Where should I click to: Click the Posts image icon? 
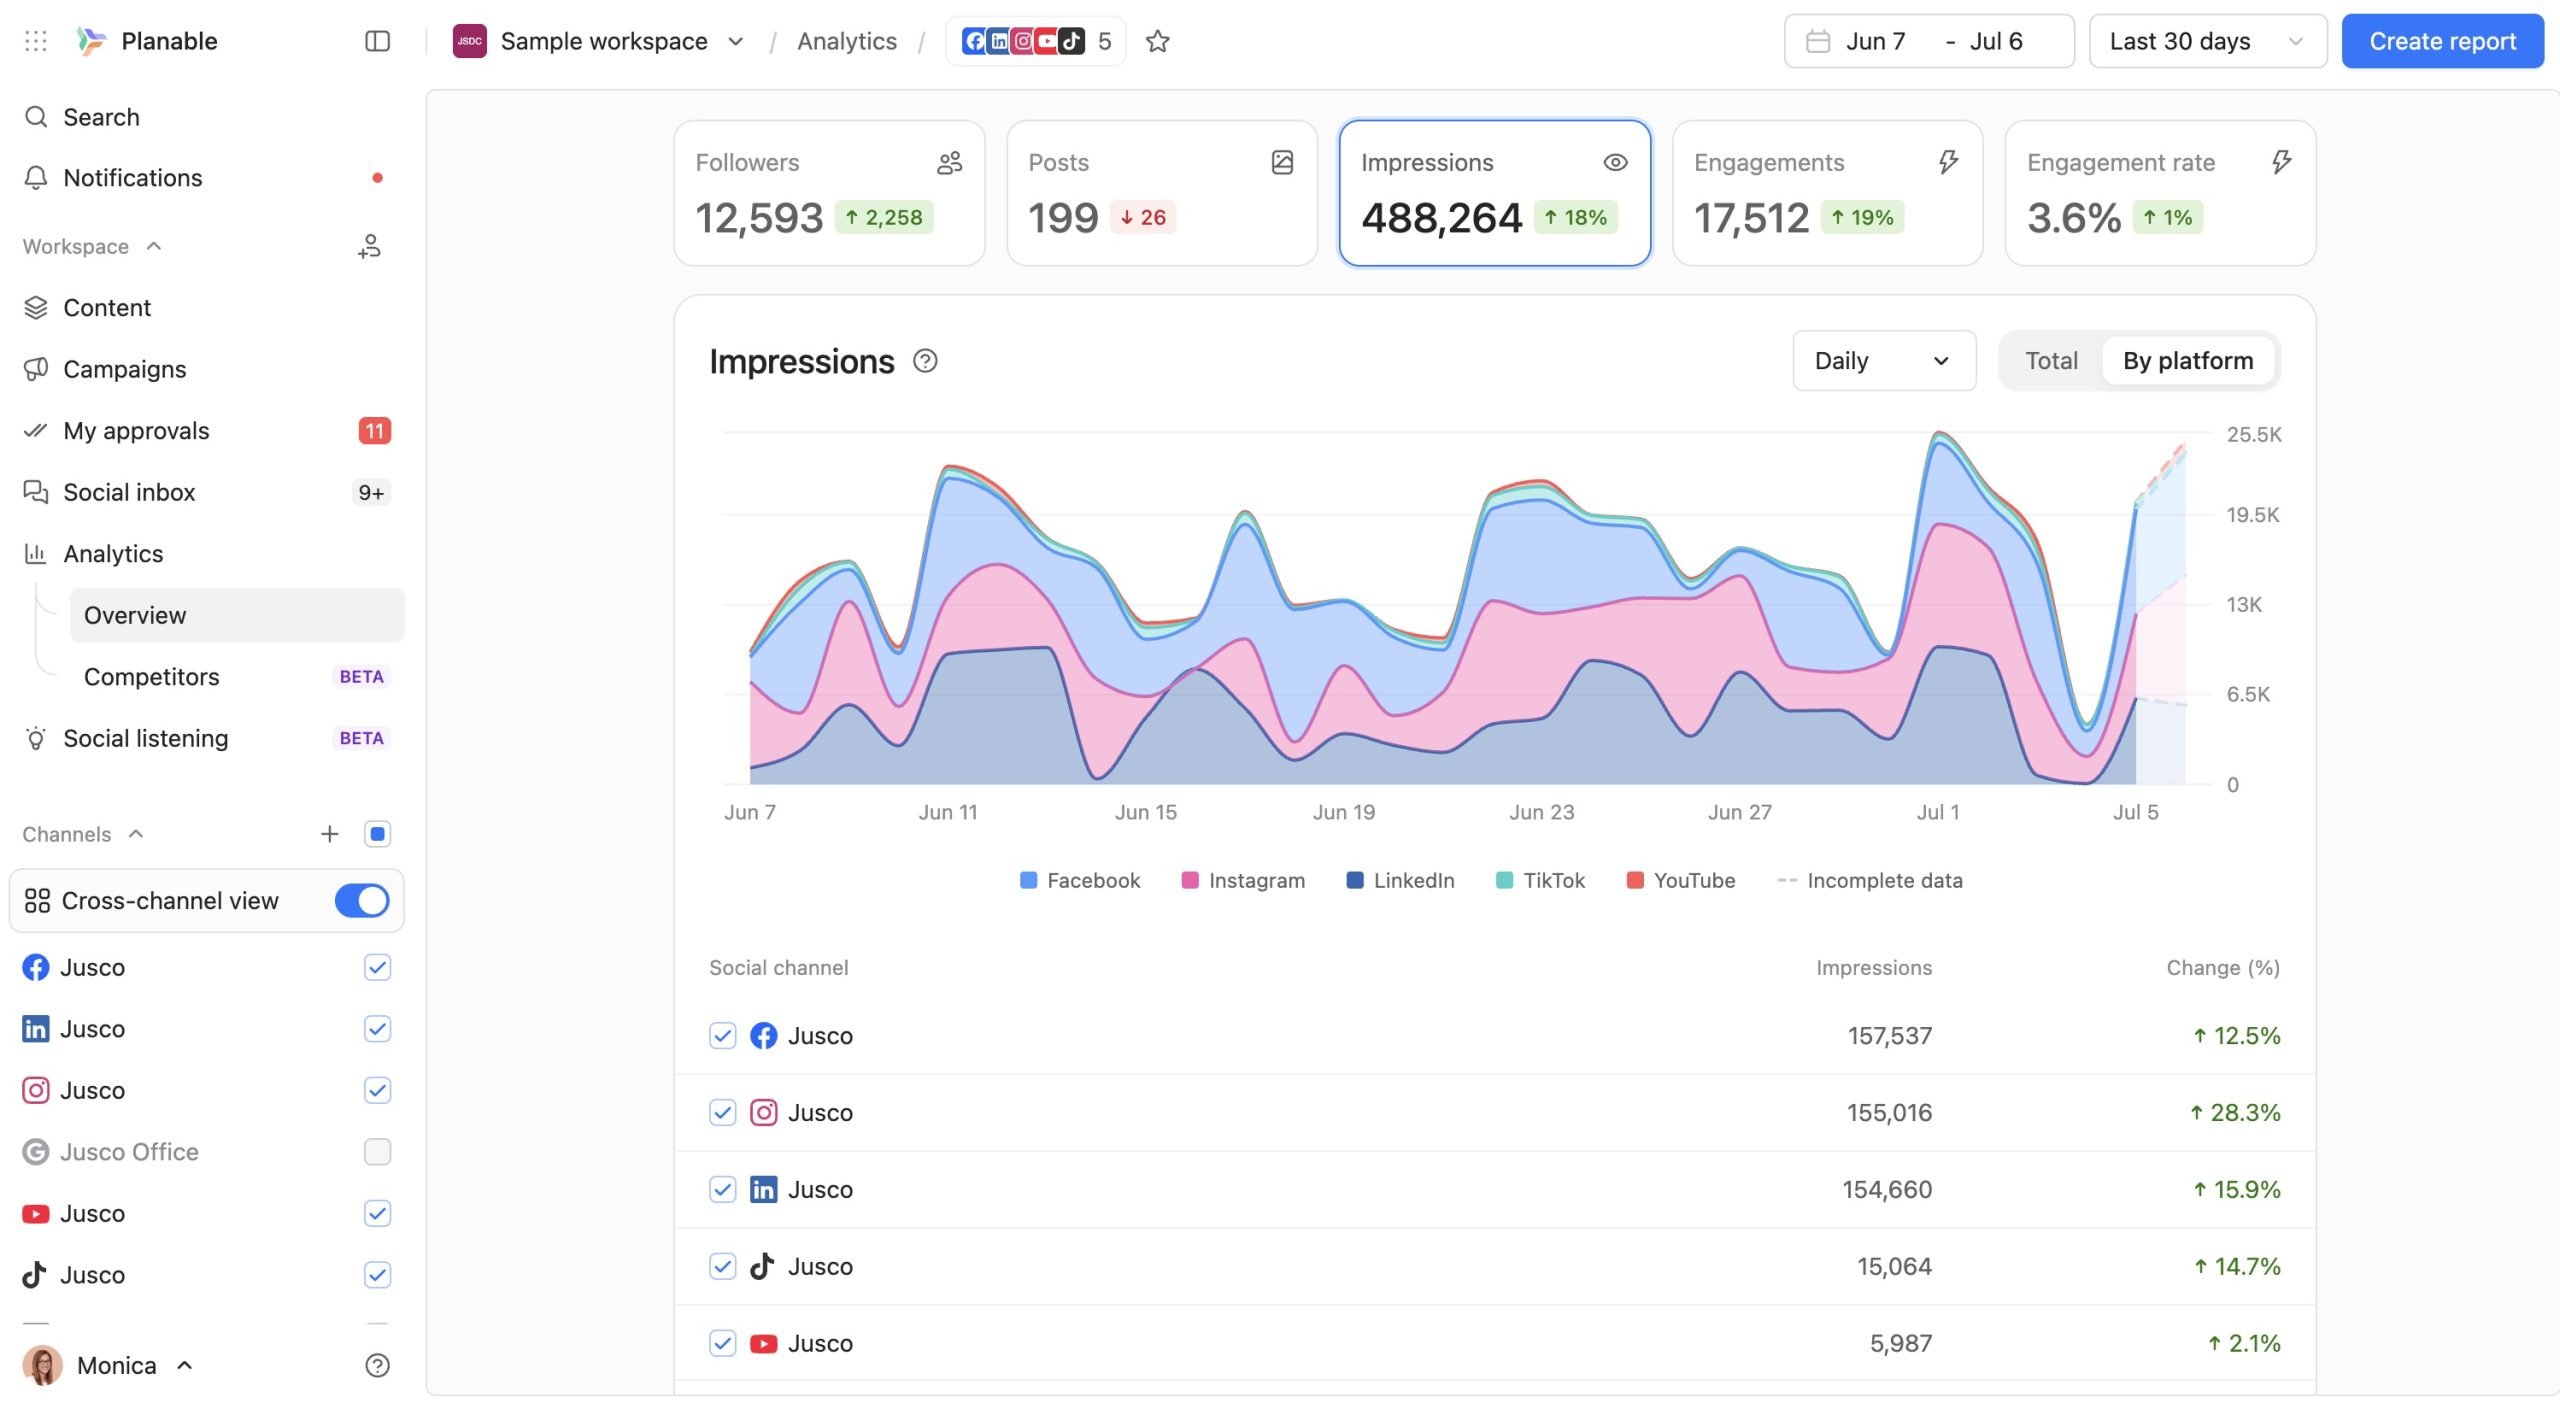[1282, 162]
